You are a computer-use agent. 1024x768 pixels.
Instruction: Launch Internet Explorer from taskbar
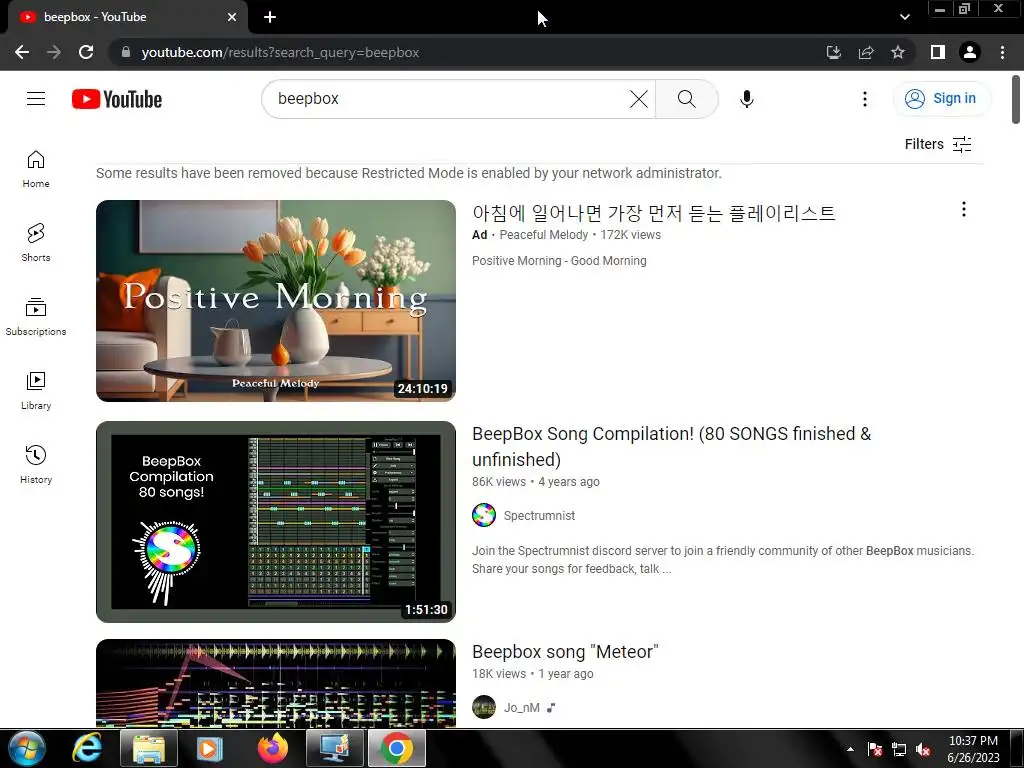point(86,748)
